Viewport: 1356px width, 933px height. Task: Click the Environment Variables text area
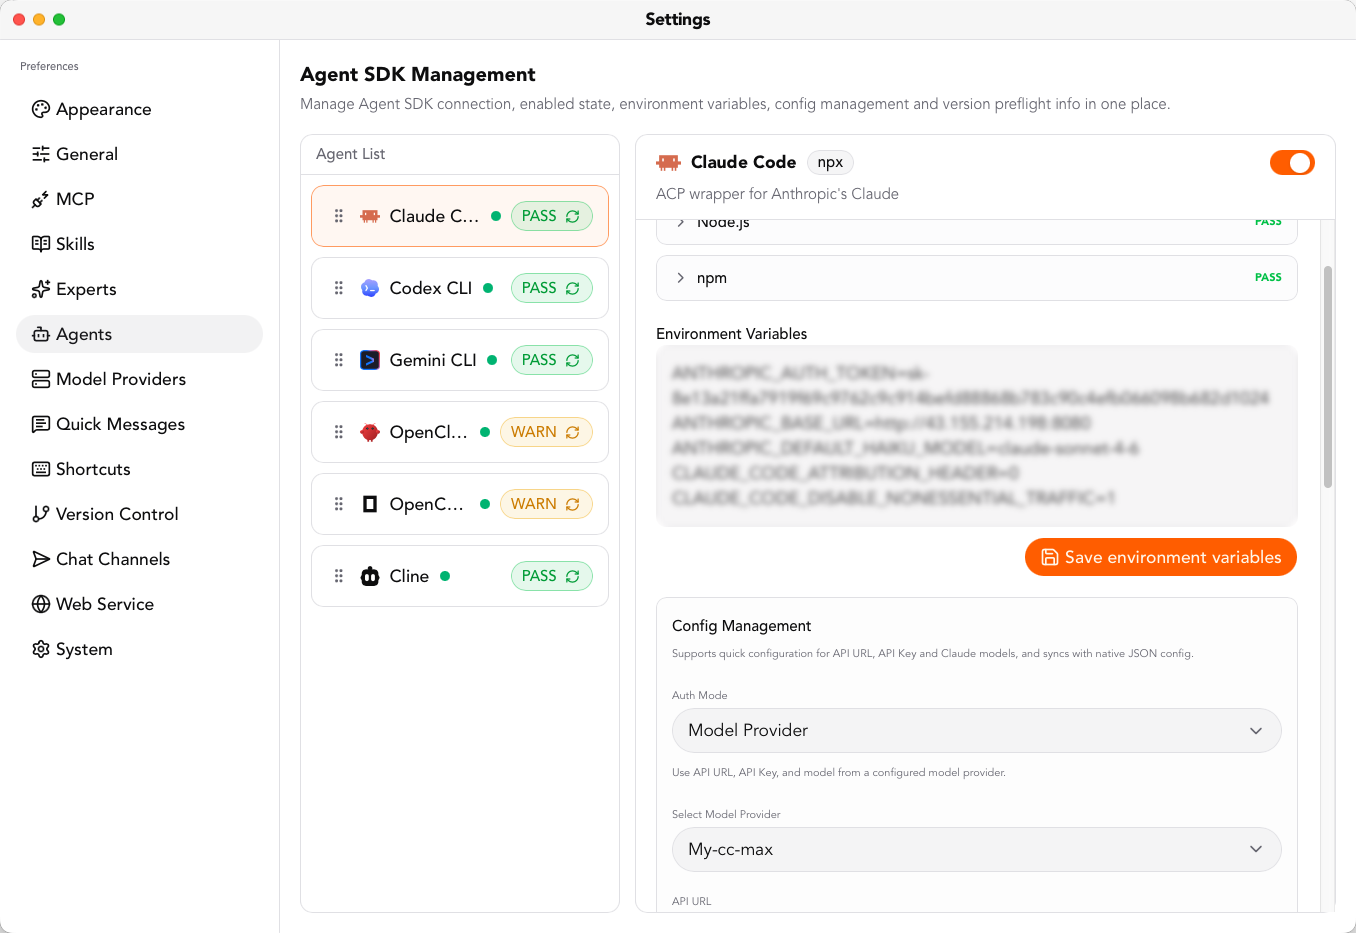(x=977, y=435)
